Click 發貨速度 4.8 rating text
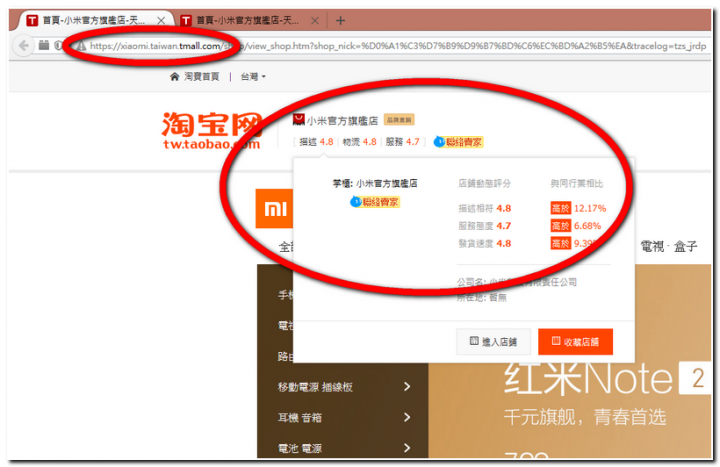 point(484,243)
